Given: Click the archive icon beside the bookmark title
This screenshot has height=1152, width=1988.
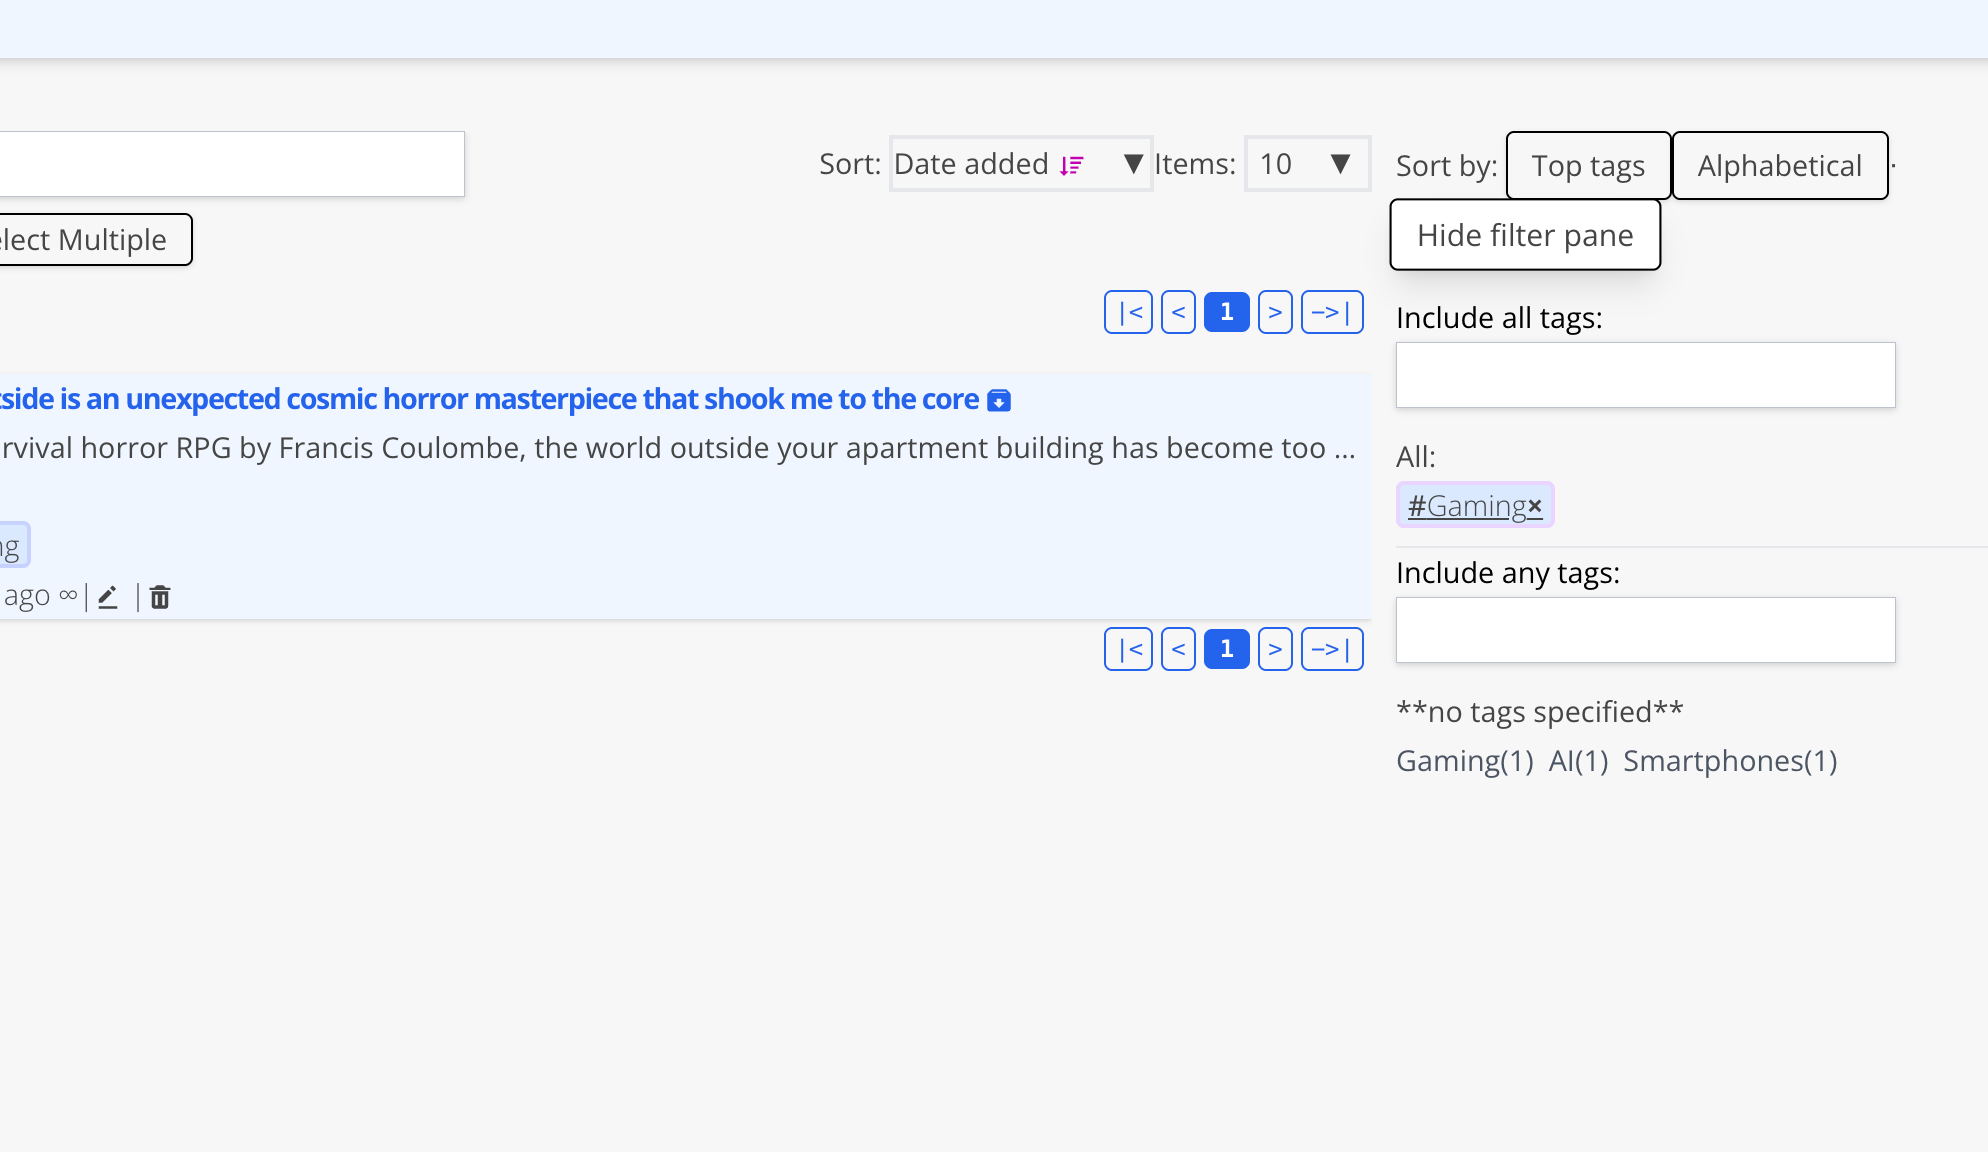Looking at the screenshot, I should point(999,401).
